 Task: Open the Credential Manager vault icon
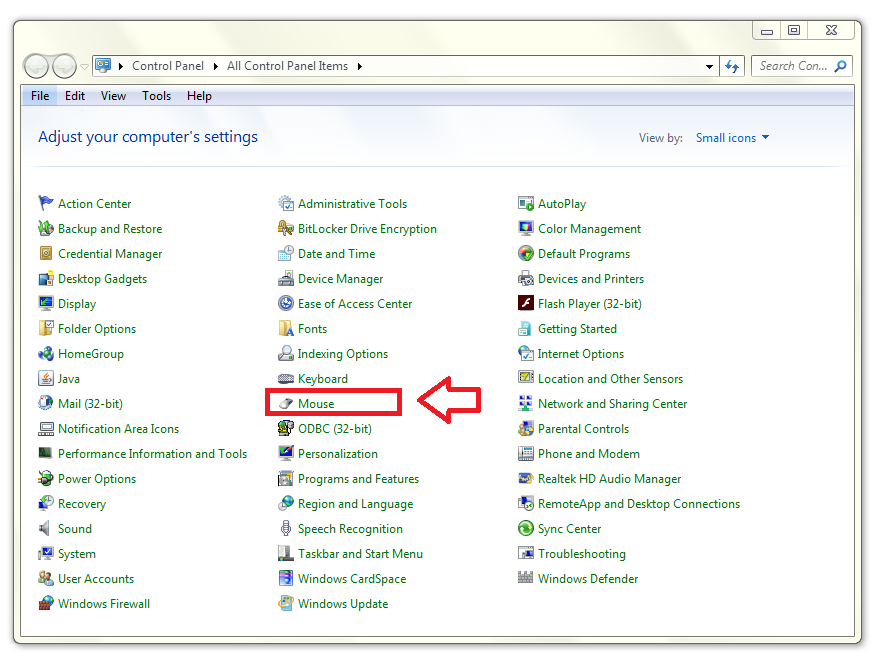click(x=46, y=254)
